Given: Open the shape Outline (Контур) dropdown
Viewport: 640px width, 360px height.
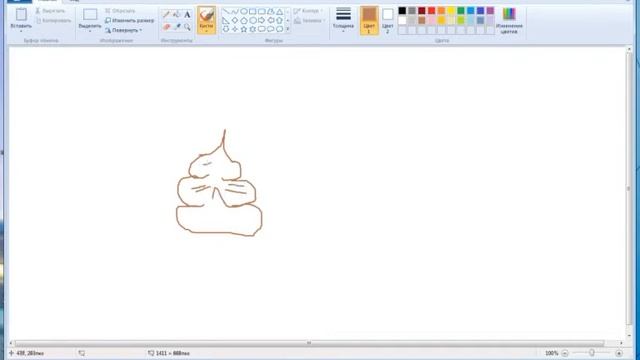Looking at the screenshot, I should [x=308, y=11].
